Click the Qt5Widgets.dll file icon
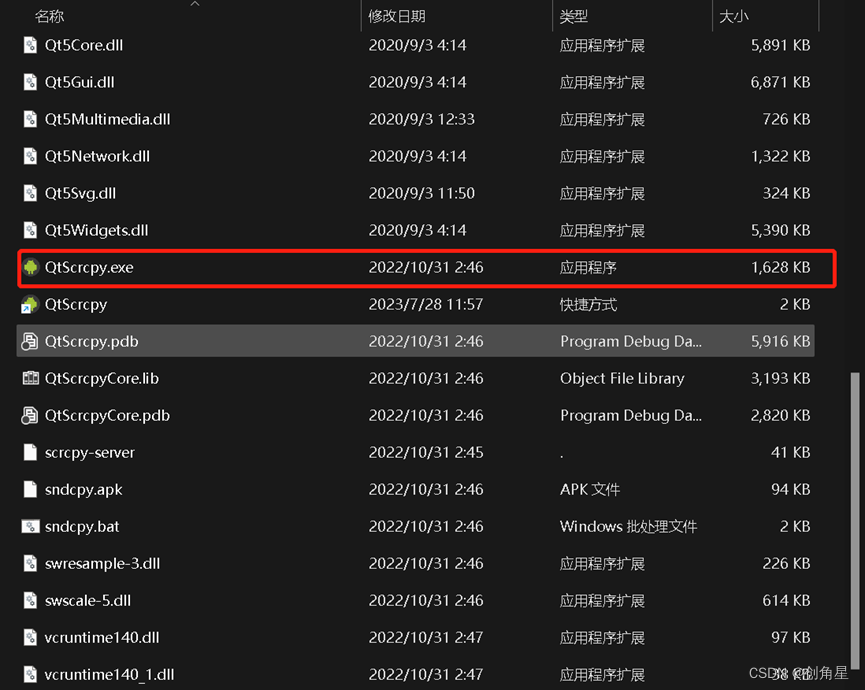865x690 pixels. pyautogui.click(x=30, y=230)
